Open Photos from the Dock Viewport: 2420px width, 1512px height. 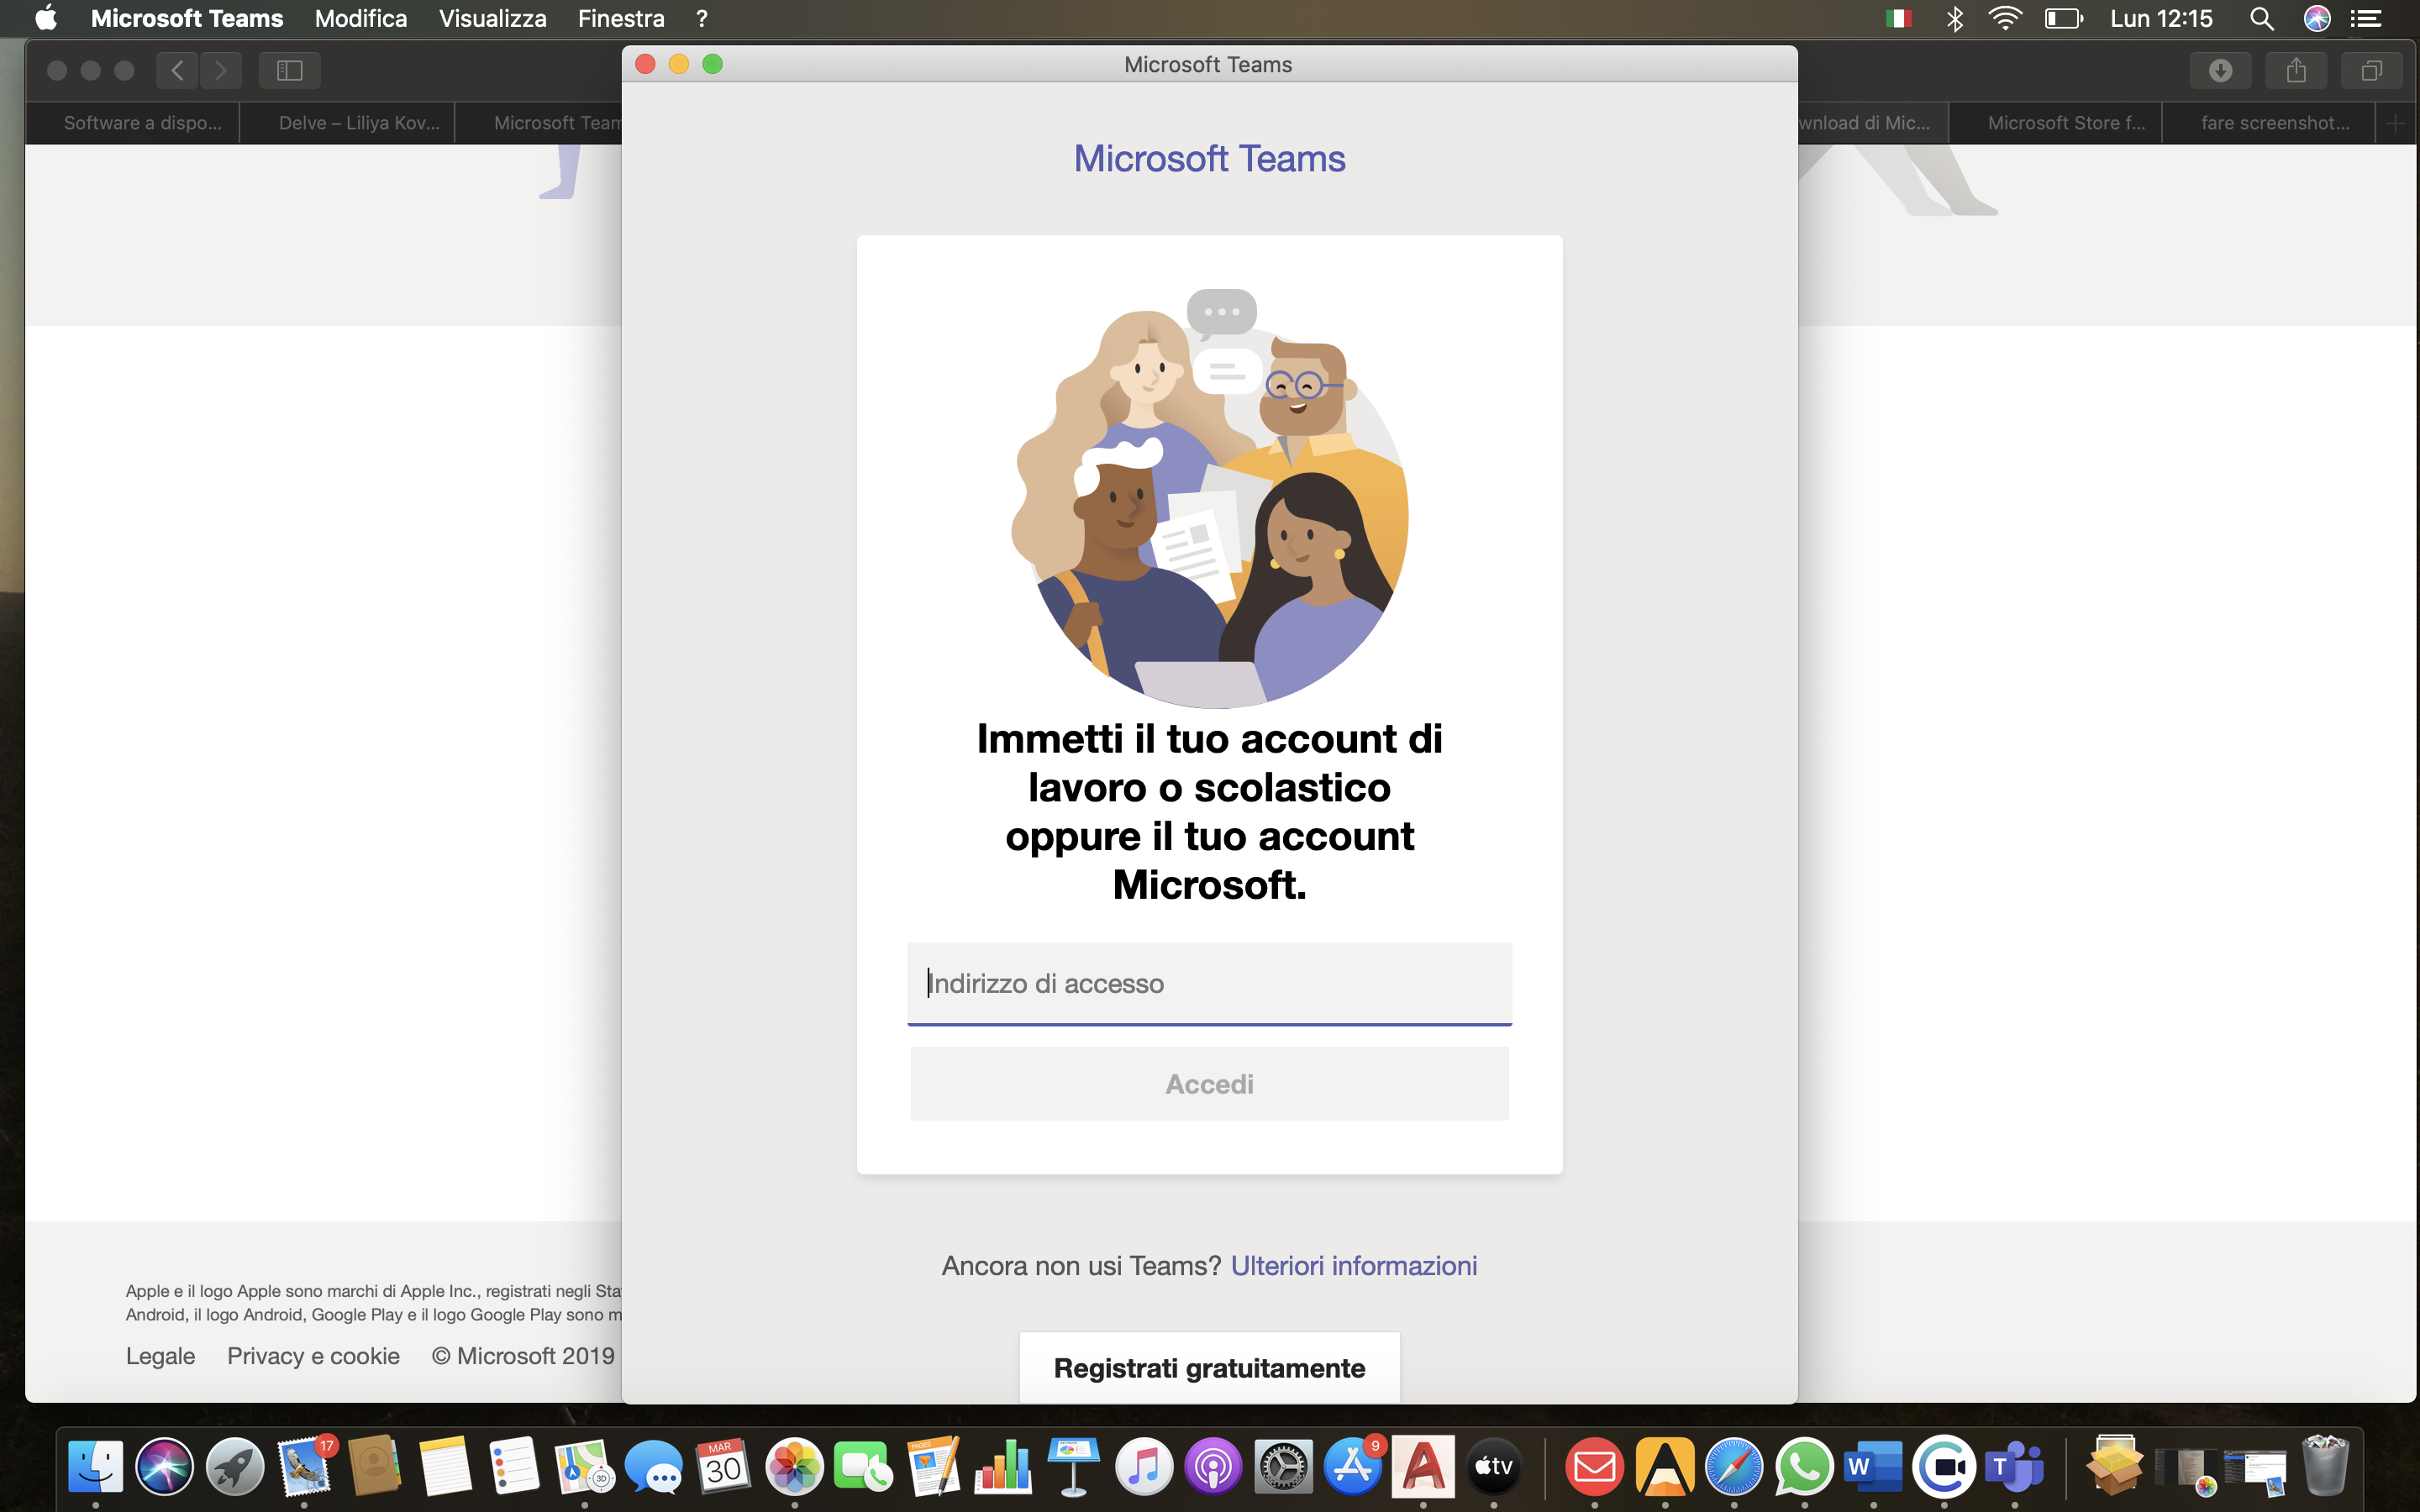click(x=794, y=1466)
